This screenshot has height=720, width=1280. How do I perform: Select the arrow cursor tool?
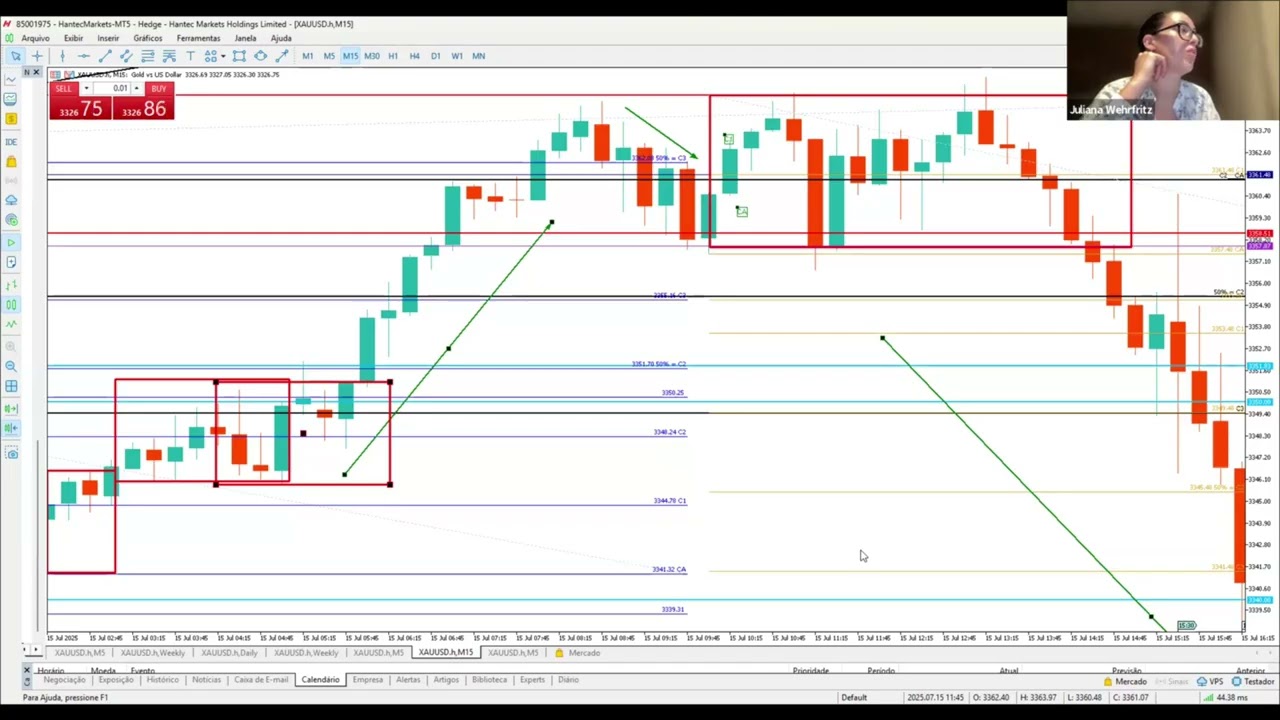click(16, 56)
